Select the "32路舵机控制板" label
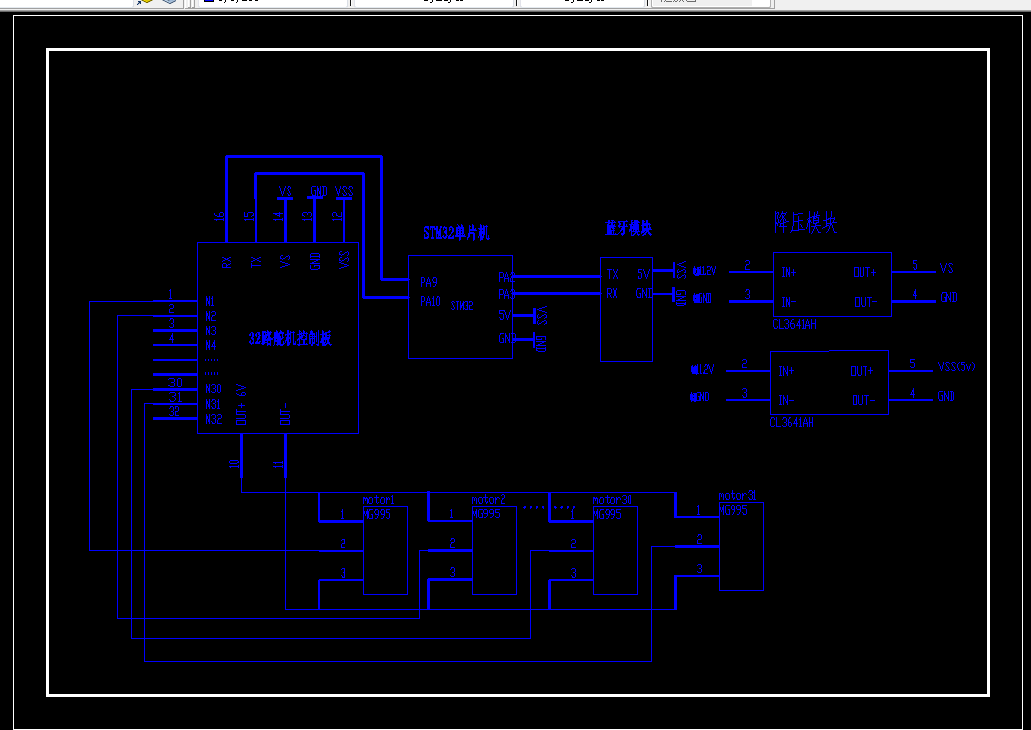The image size is (1031, 730). tap(290, 338)
